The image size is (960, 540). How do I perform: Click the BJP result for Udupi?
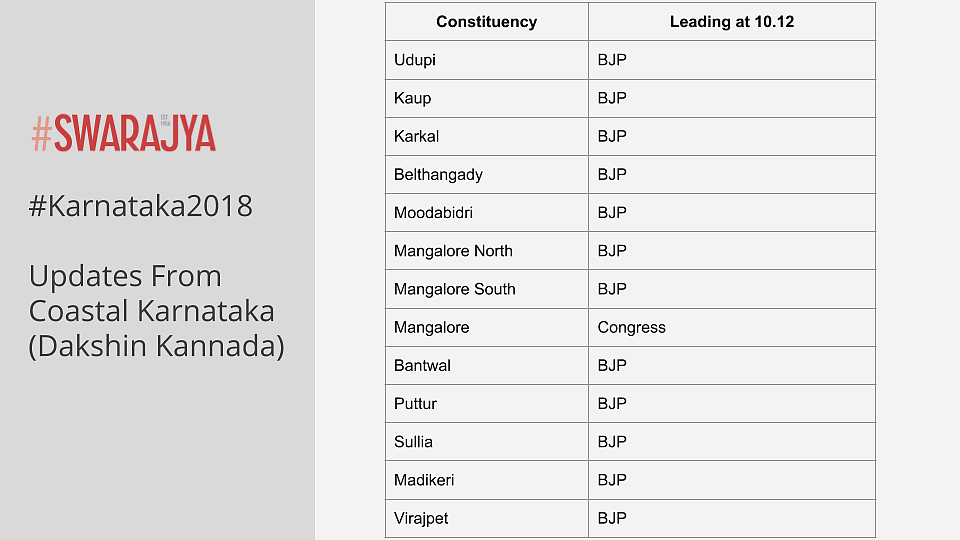[612, 60]
